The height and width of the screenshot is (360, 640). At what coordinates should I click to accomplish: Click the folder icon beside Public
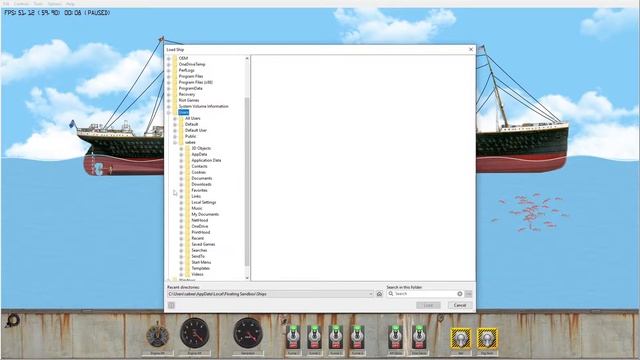click(181, 136)
